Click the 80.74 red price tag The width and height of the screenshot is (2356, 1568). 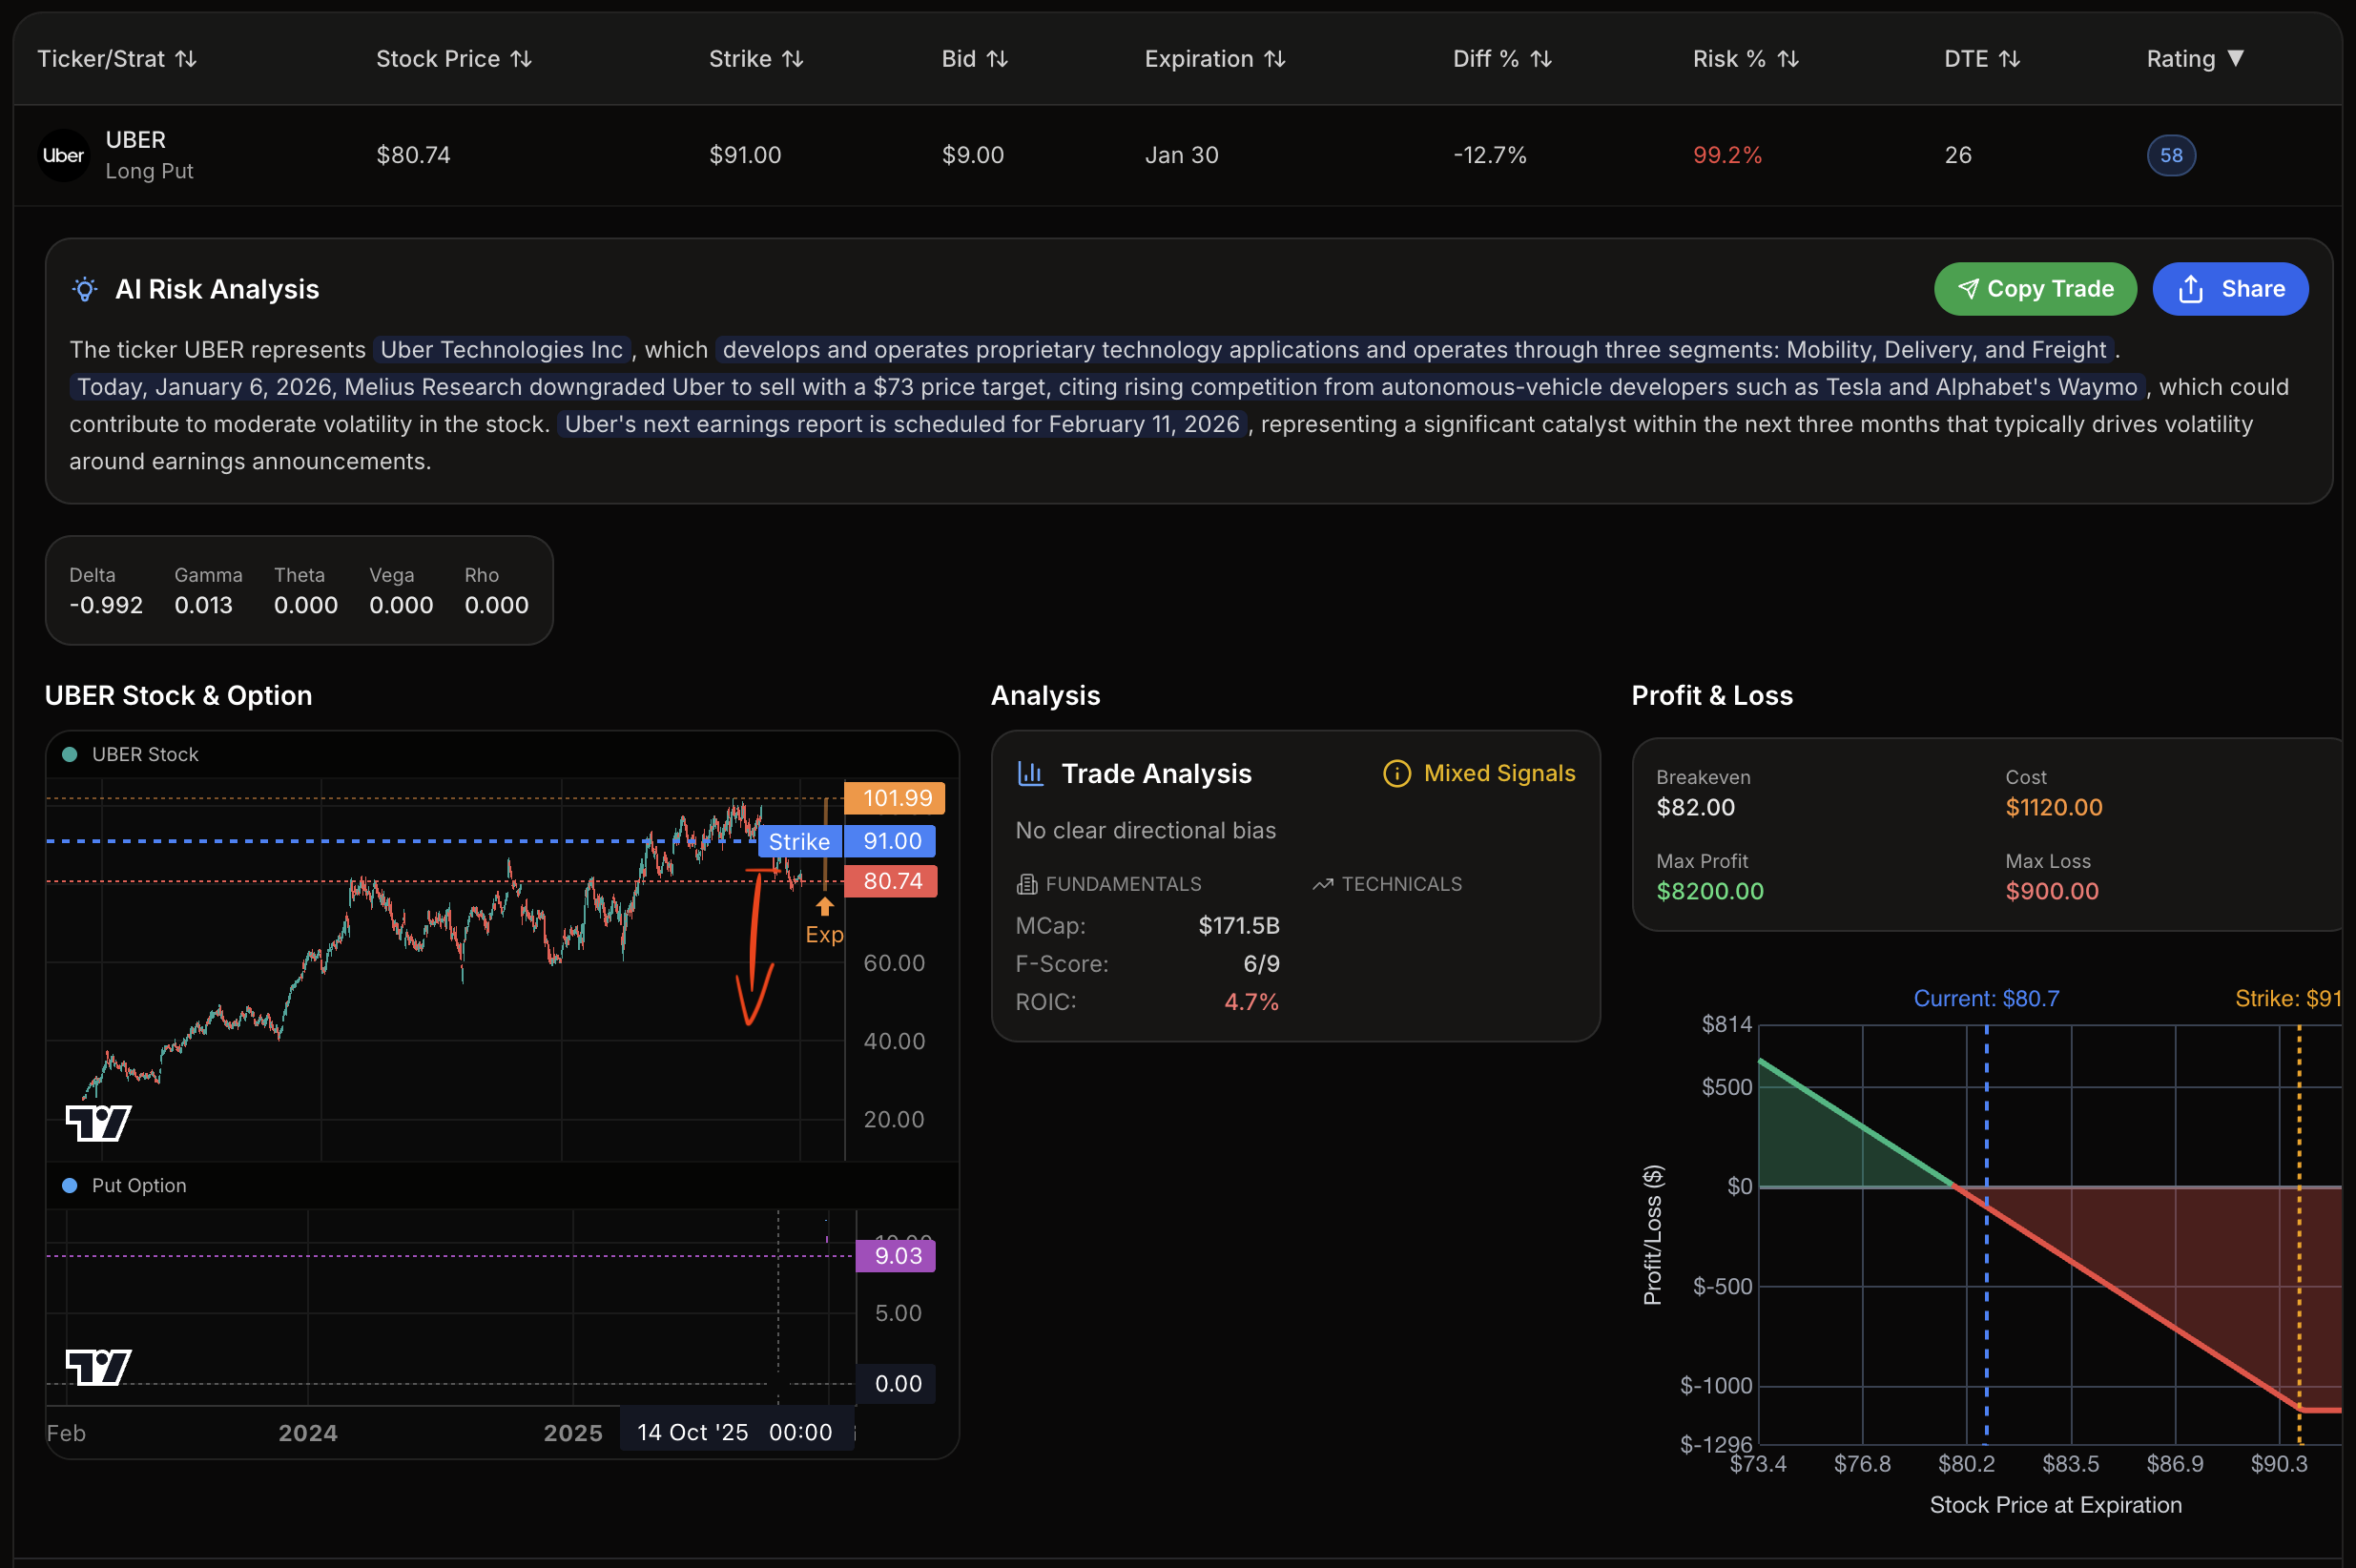point(892,881)
